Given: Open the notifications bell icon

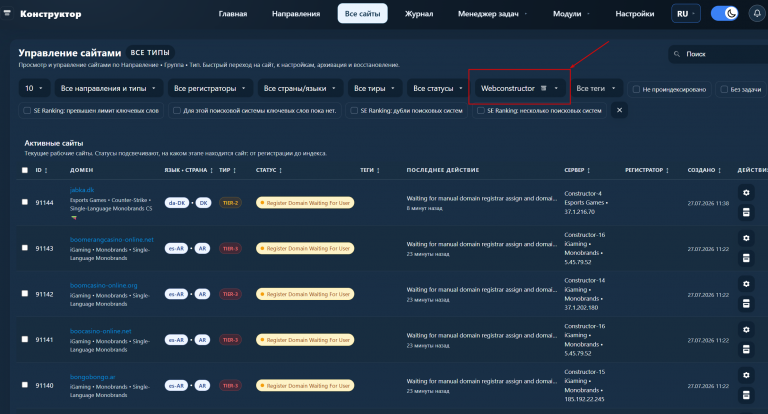Looking at the screenshot, I should pyautogui.click(x=757, y=14).
